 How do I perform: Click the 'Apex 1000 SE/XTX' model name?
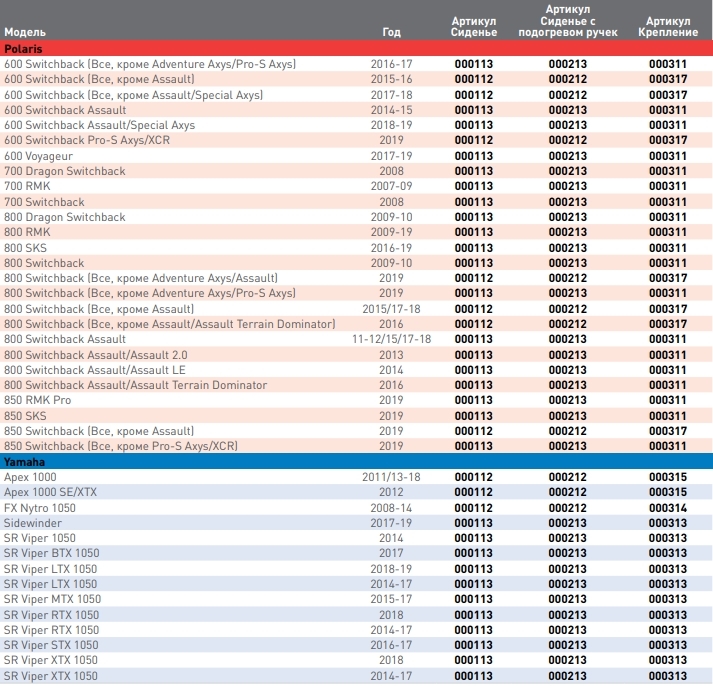click(x=50, y=492)
